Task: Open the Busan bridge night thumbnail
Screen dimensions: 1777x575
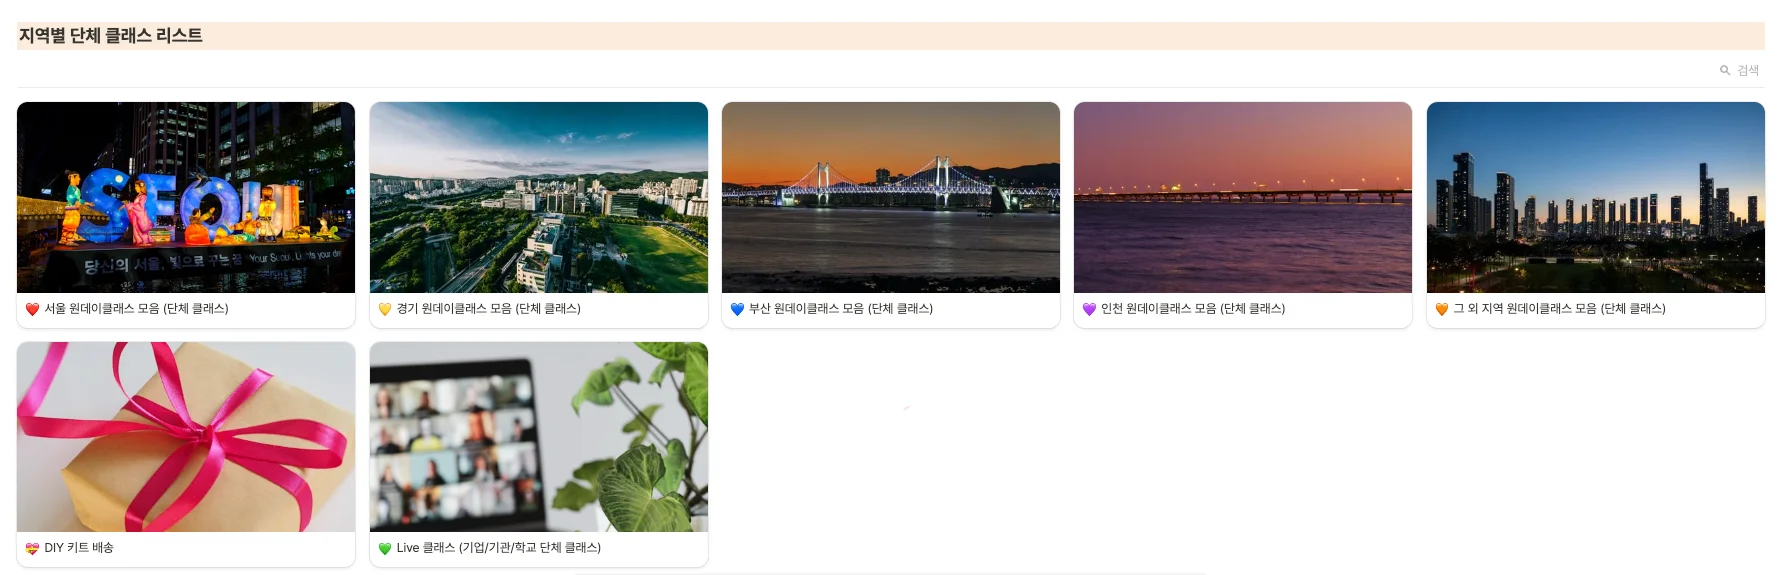Action: coord(891,197)
